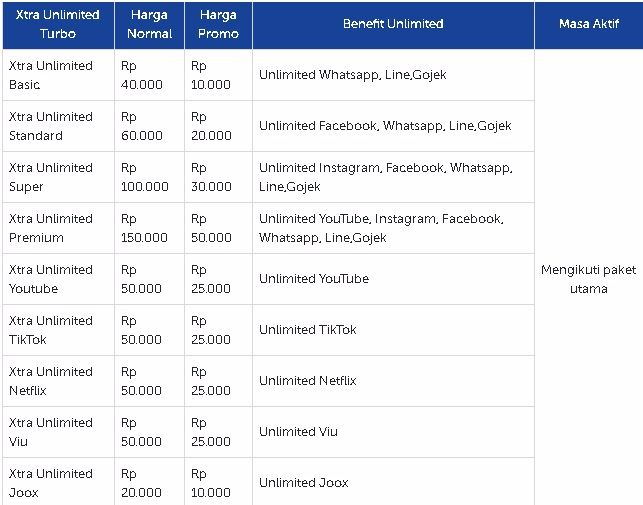Click the Mengikuti paket utama cell
This screenshot has height=505, width=643.
click(589, 279)
